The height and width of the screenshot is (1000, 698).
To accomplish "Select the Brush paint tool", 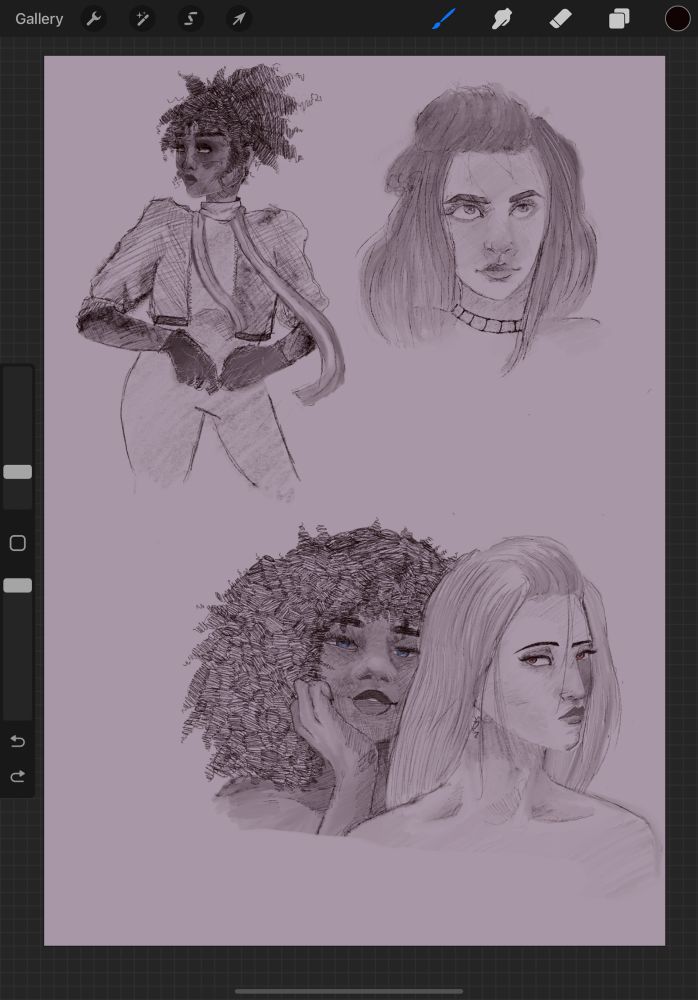I will (x=444, y=19).
